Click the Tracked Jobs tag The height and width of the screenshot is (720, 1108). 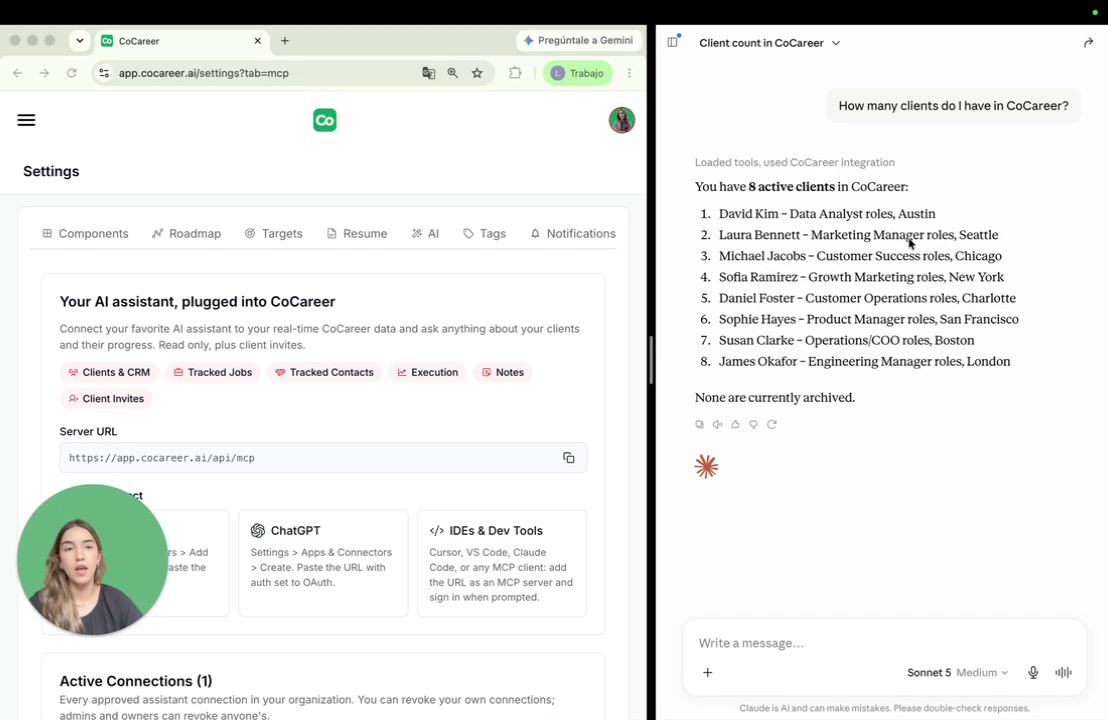(213, 372)
